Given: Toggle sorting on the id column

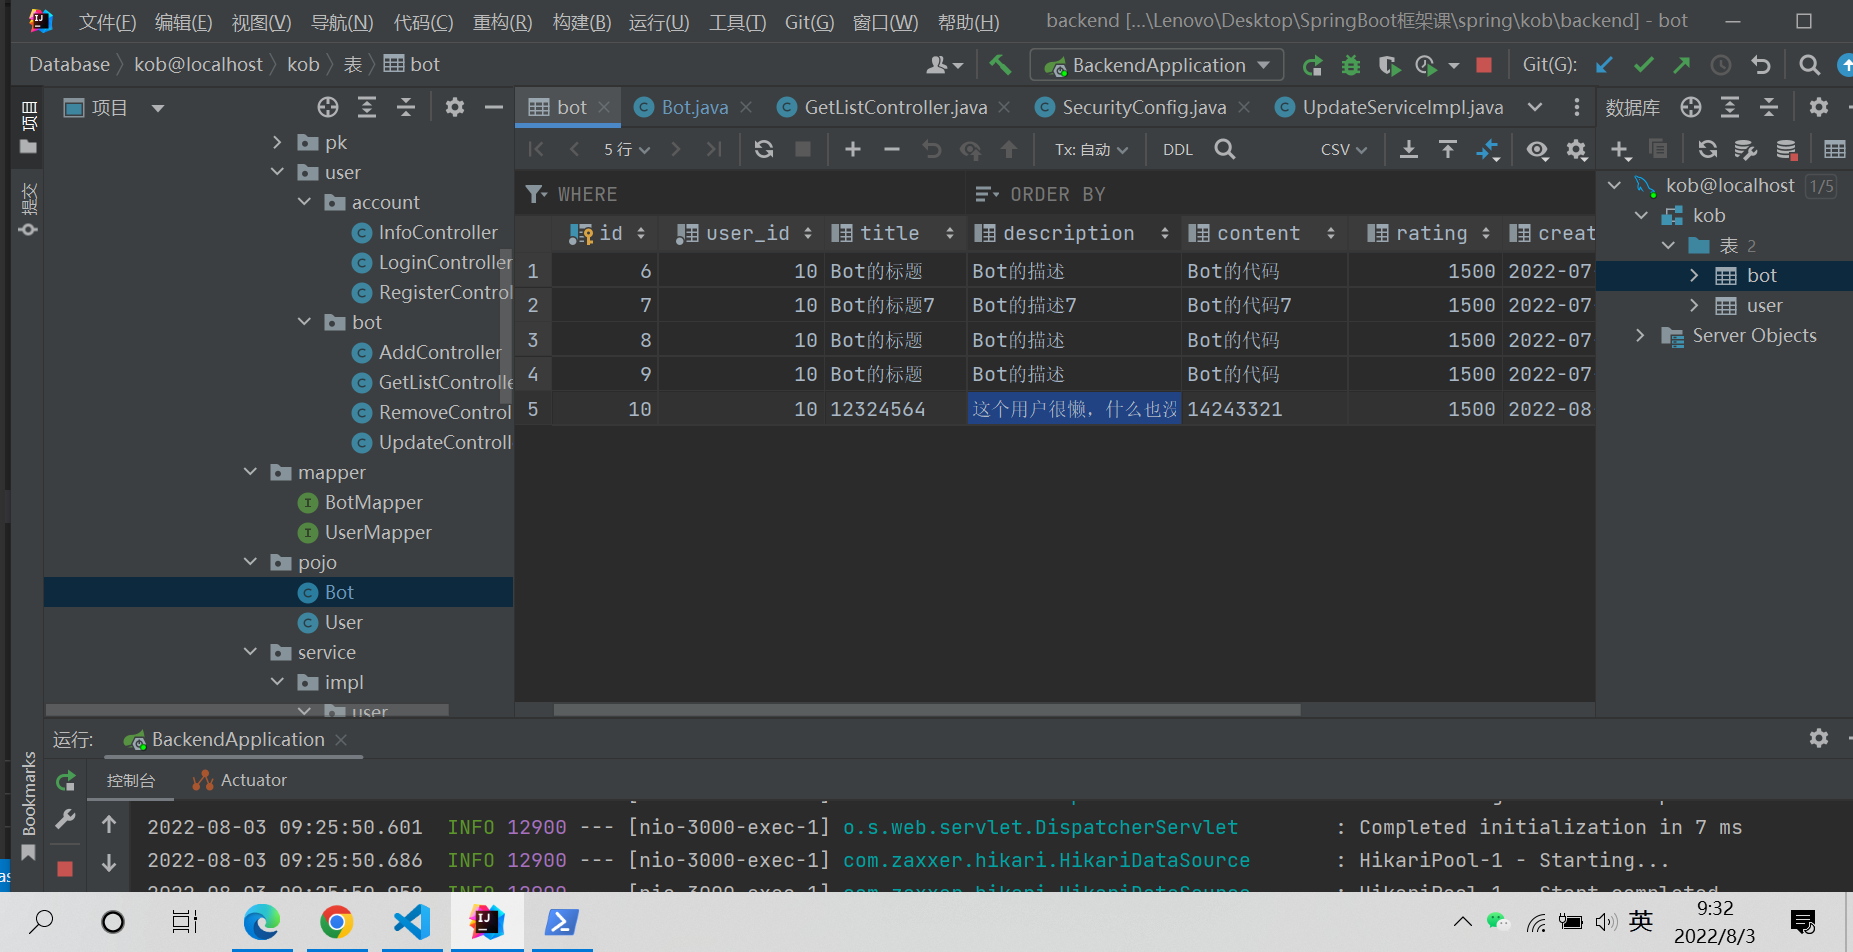Looking at the screenshot, I should [641, 232].
